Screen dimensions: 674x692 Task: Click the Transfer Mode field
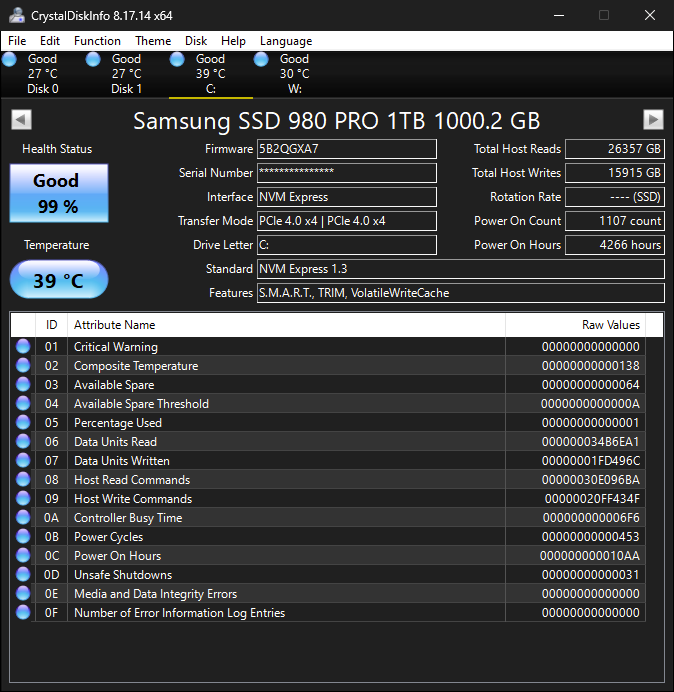[x=347, y=221]
